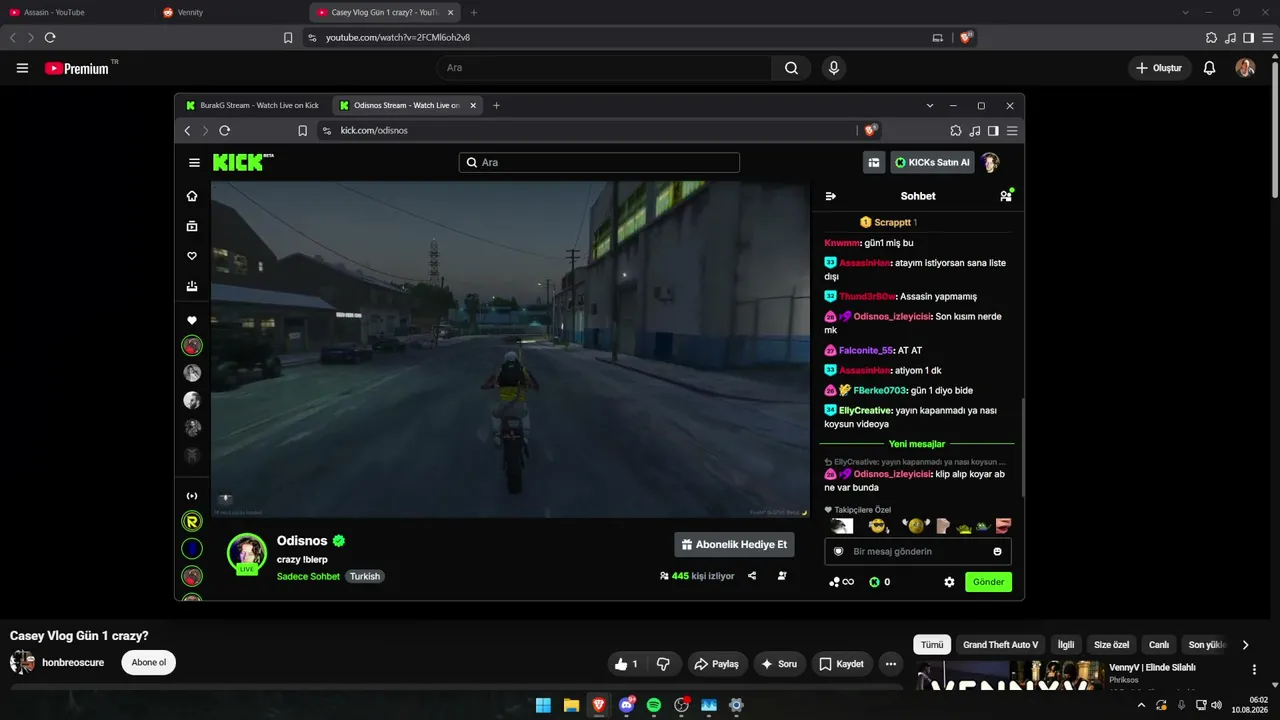
Task: Open options menu for VennyV recommended video
Action: [1254, 670]
